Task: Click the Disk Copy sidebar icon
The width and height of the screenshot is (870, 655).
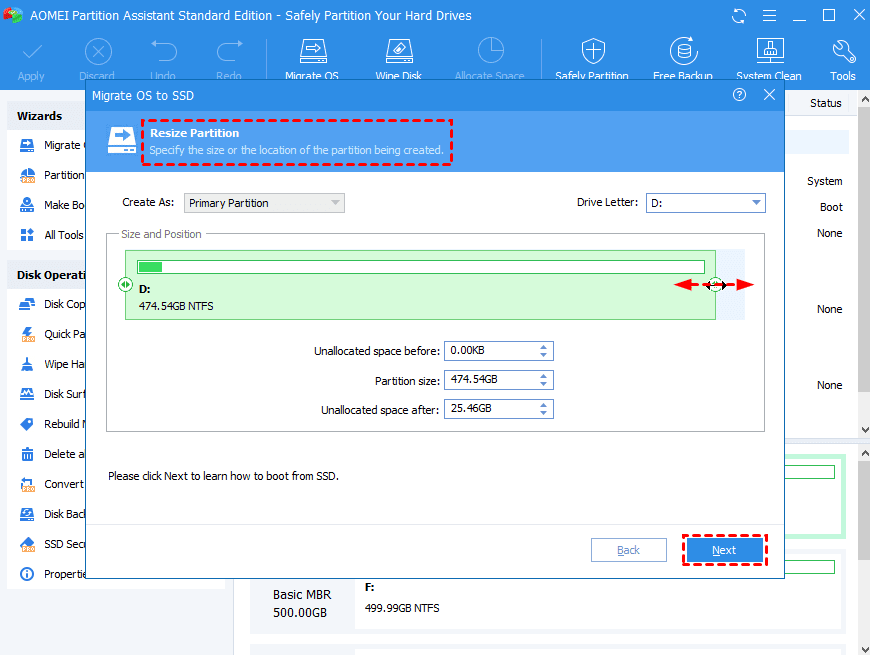Action: click(x=27, y=304)
